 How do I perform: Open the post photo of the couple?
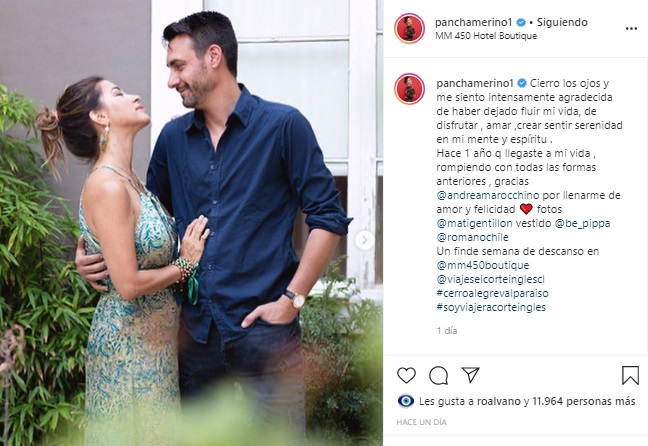tap(191, 223)
